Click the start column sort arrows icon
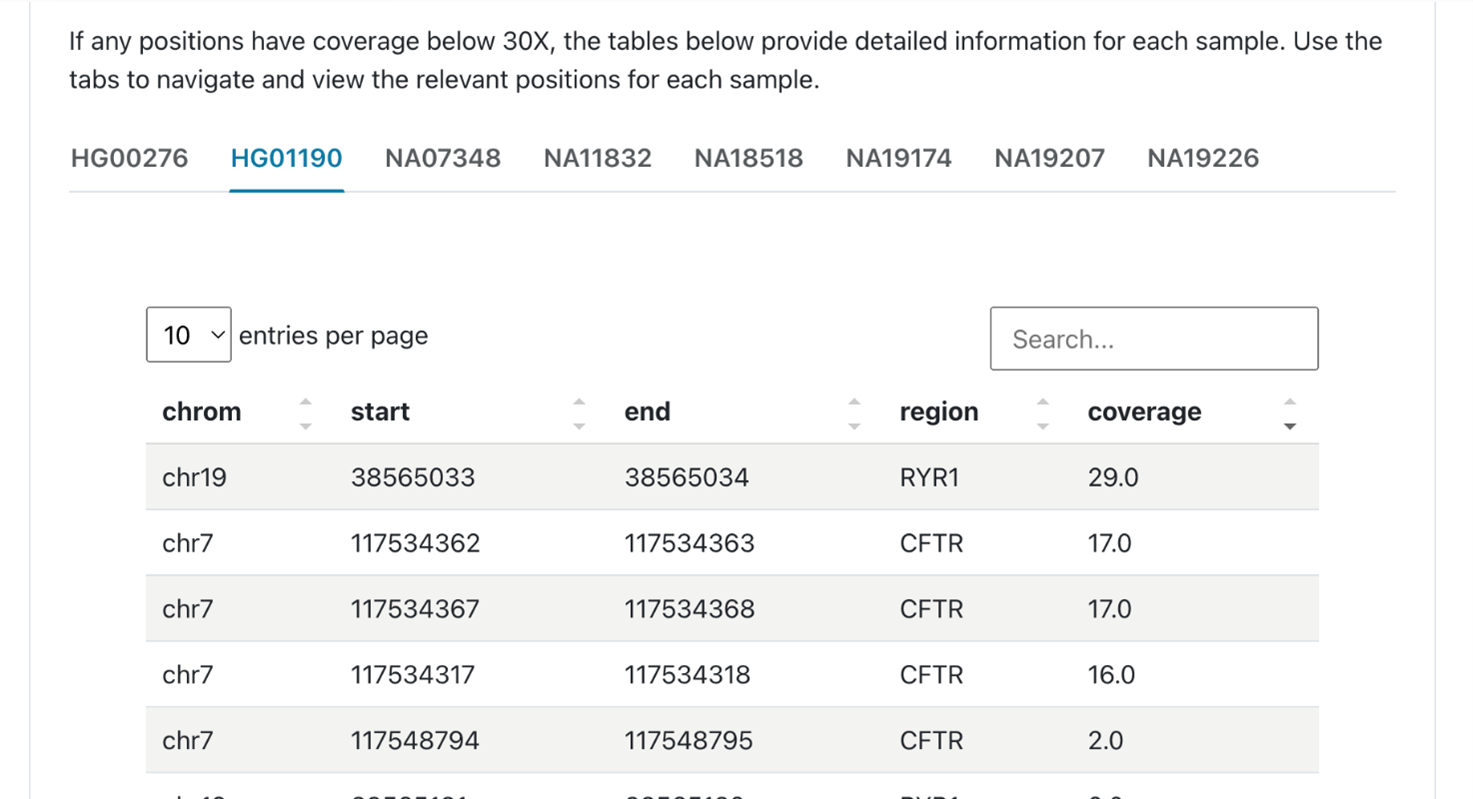Screen dimensions: 1473x799 pos(579,413)
